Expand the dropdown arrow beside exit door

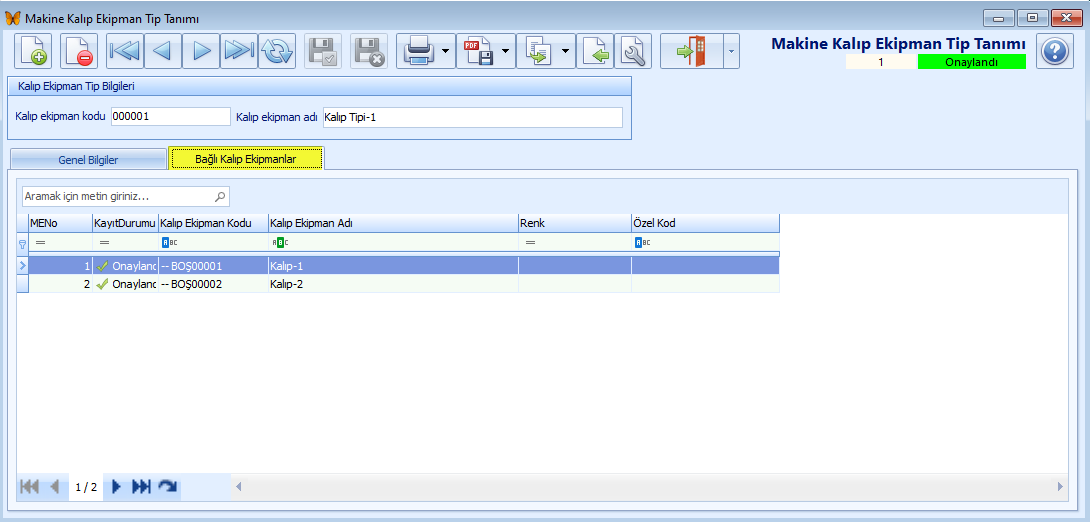(x=730, y=51)
